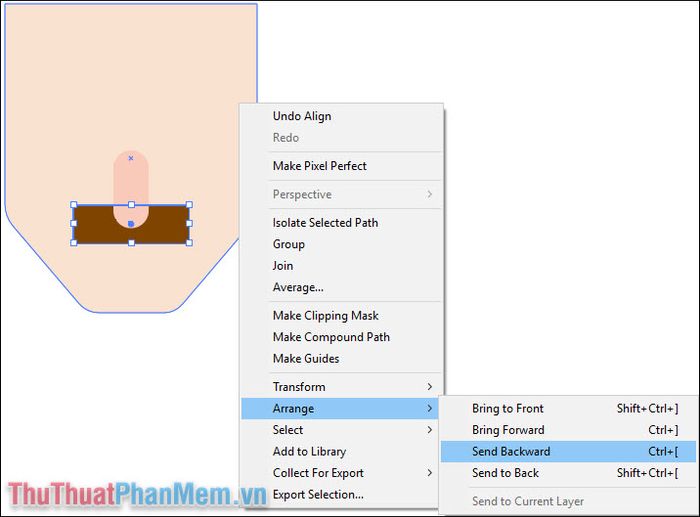Click the brown rectangle's bottom-center handle
The height and width of the screenshot is (517, 700).
pos(131,243)
